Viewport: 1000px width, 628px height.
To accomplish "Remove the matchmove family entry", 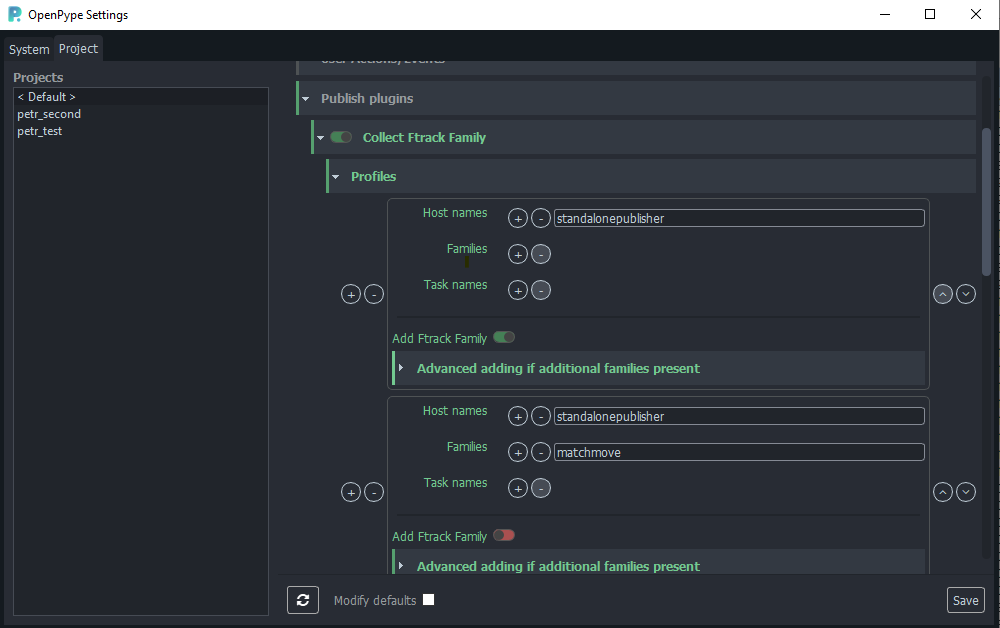I will pos(541,452).
